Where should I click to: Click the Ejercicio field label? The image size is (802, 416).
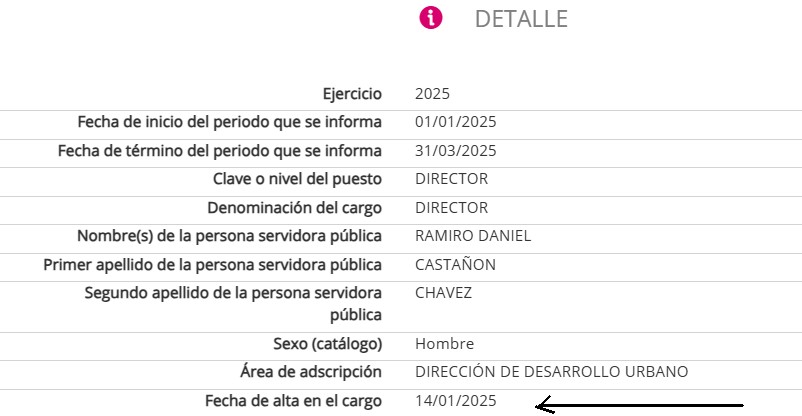(x=352, y=94)
